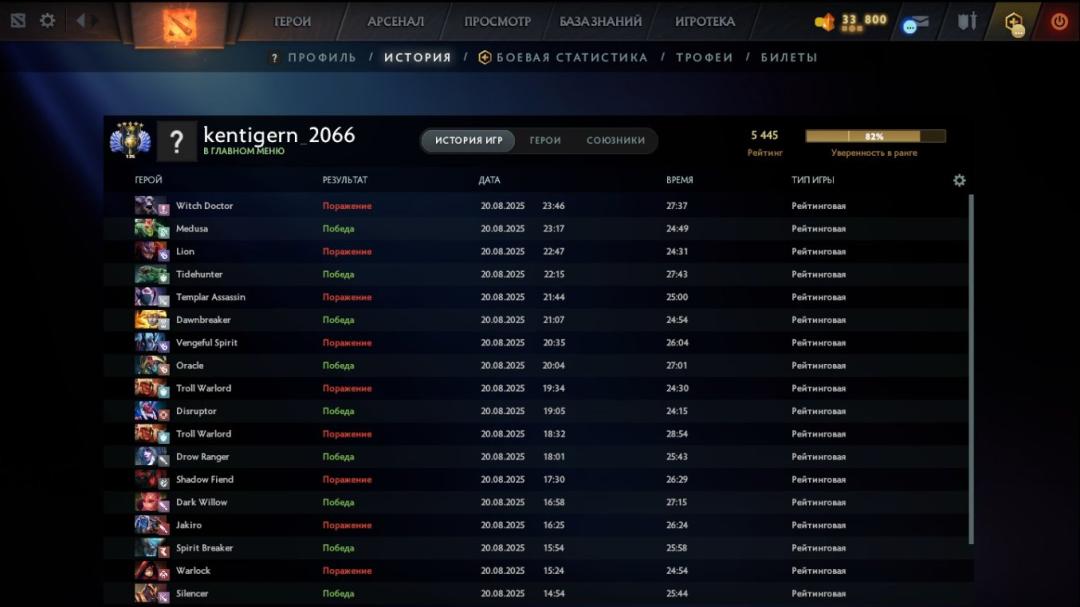The width and height of the screenshot is (1080, 607).
Task: Sort by the ВРЕМЯ column header
Action: click(x=679, y=180)
